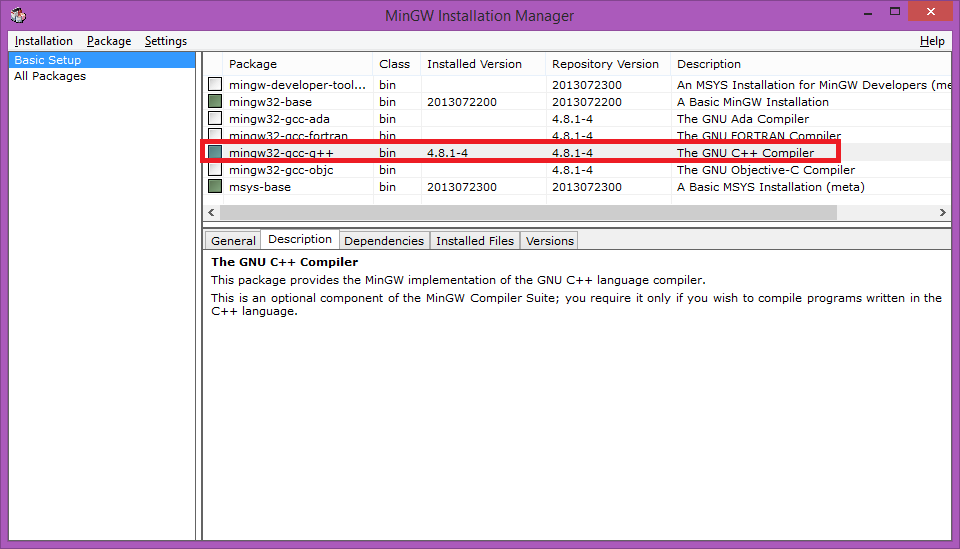The image size is (960, 549).
Task: Click installed version 2013072300 of msys-base
Action: 462,187
